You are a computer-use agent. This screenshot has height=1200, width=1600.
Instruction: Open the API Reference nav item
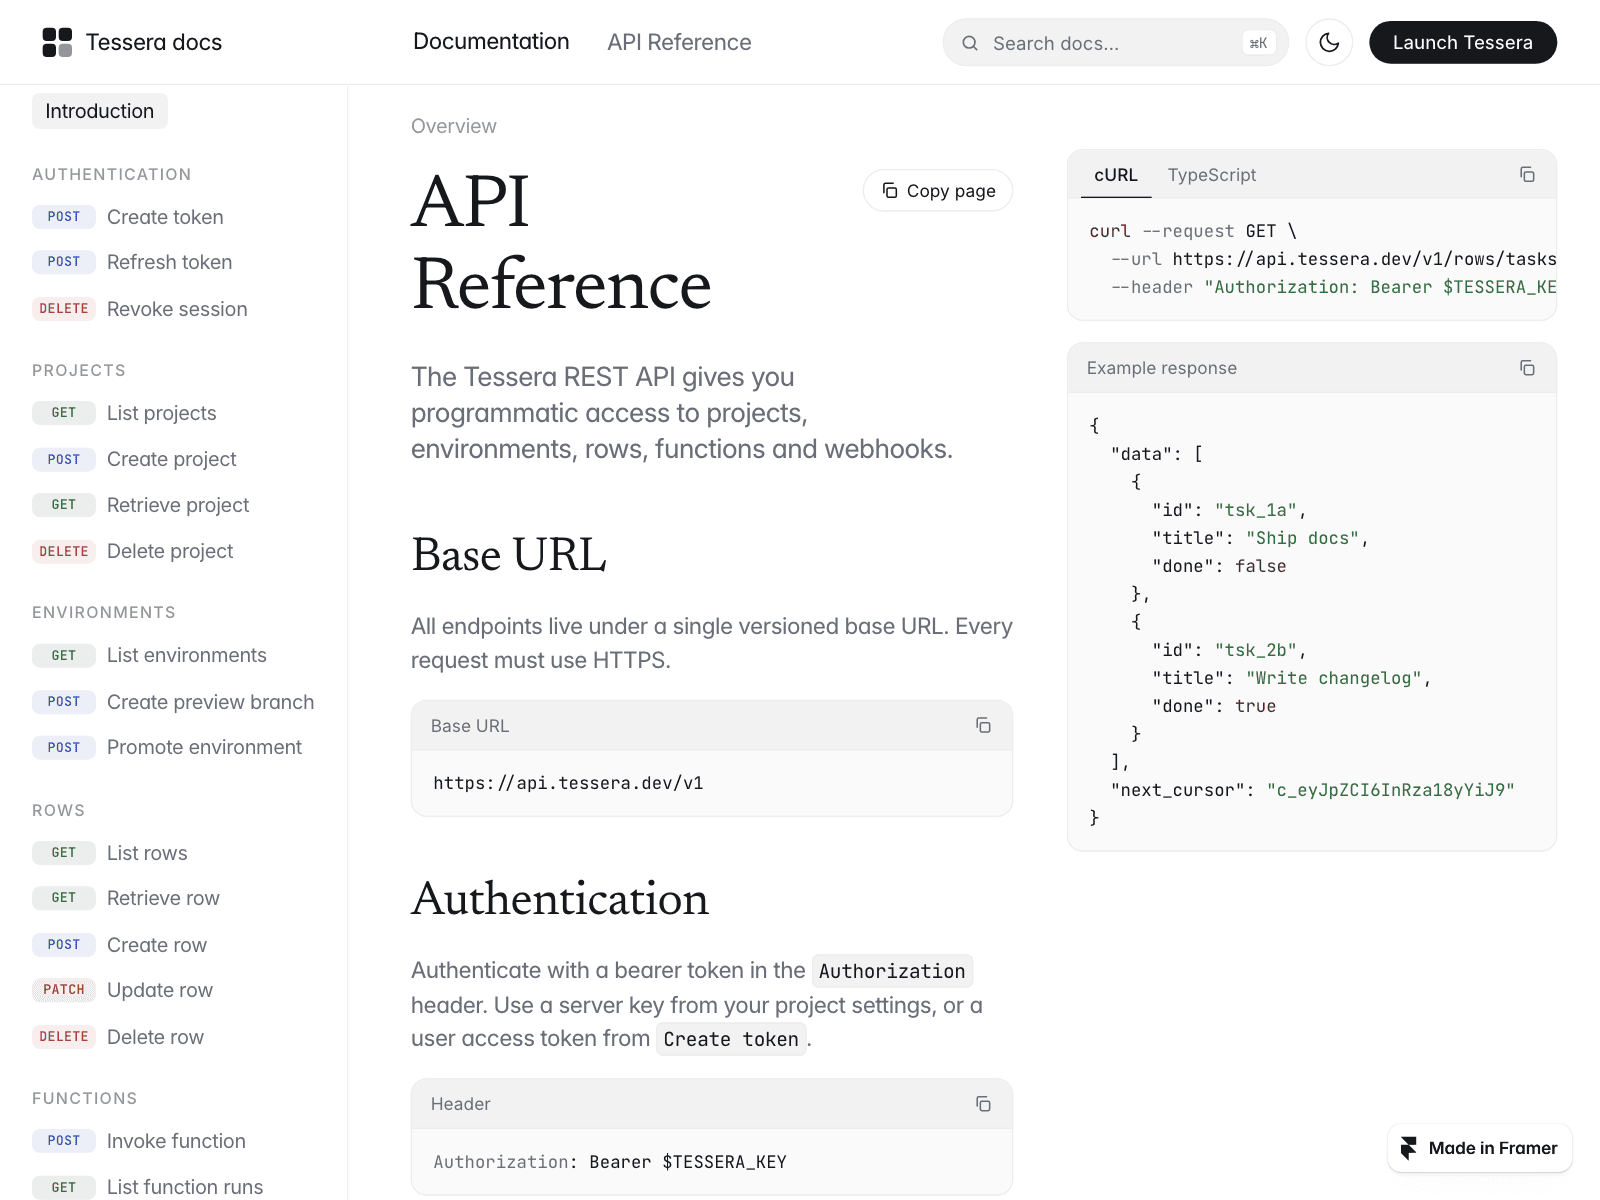(x=679, y=42)
